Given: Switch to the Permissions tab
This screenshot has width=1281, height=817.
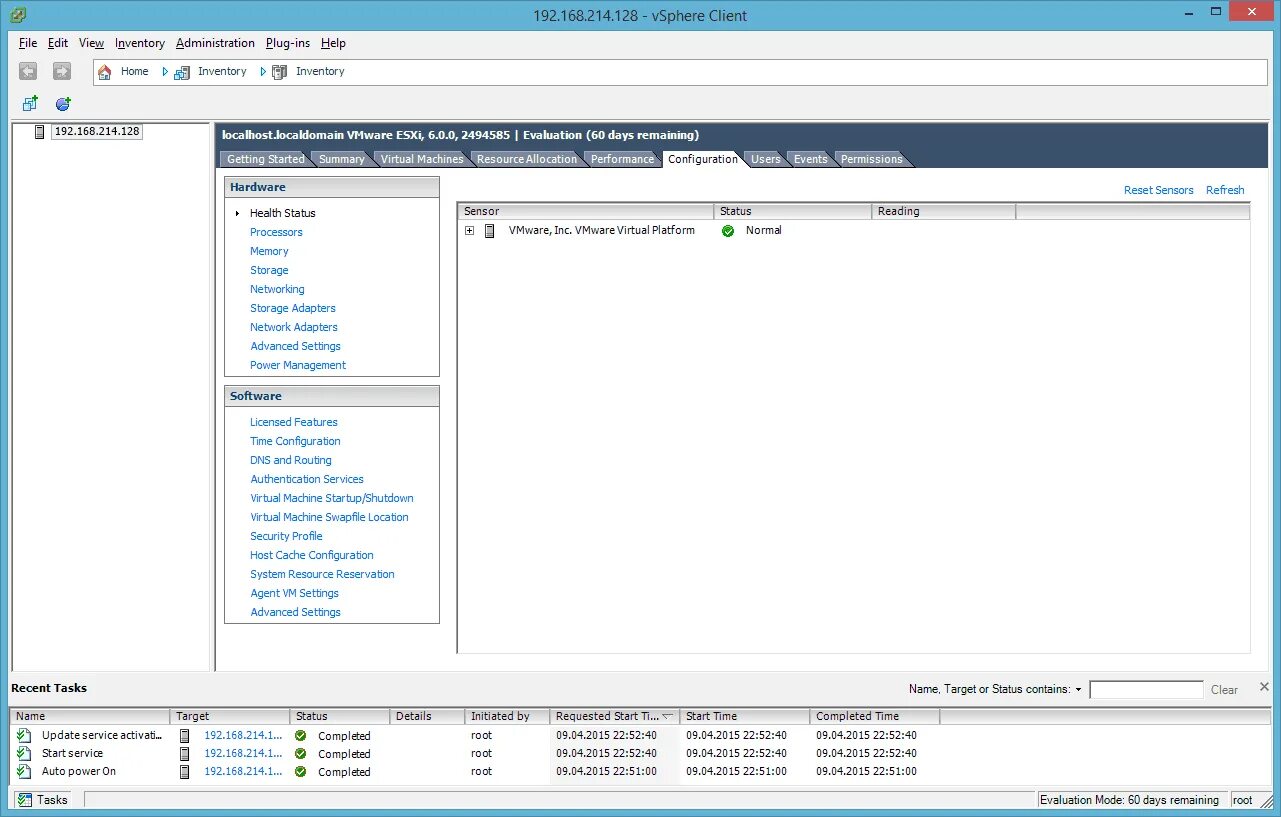Looking at the screenshot, I should pos(871,159).
